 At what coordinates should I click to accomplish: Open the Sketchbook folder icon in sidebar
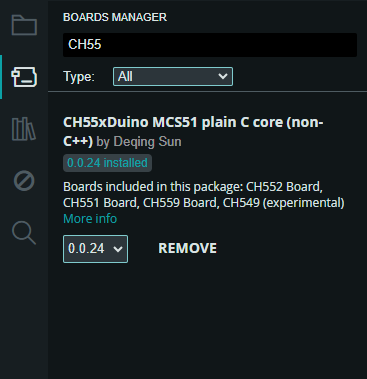(24, 25)
